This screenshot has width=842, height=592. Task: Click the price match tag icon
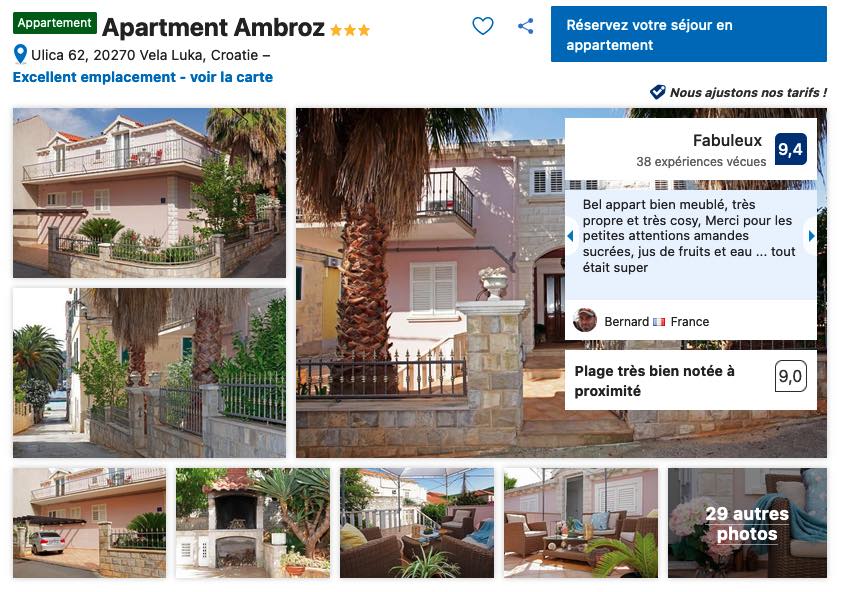(657, 92)
